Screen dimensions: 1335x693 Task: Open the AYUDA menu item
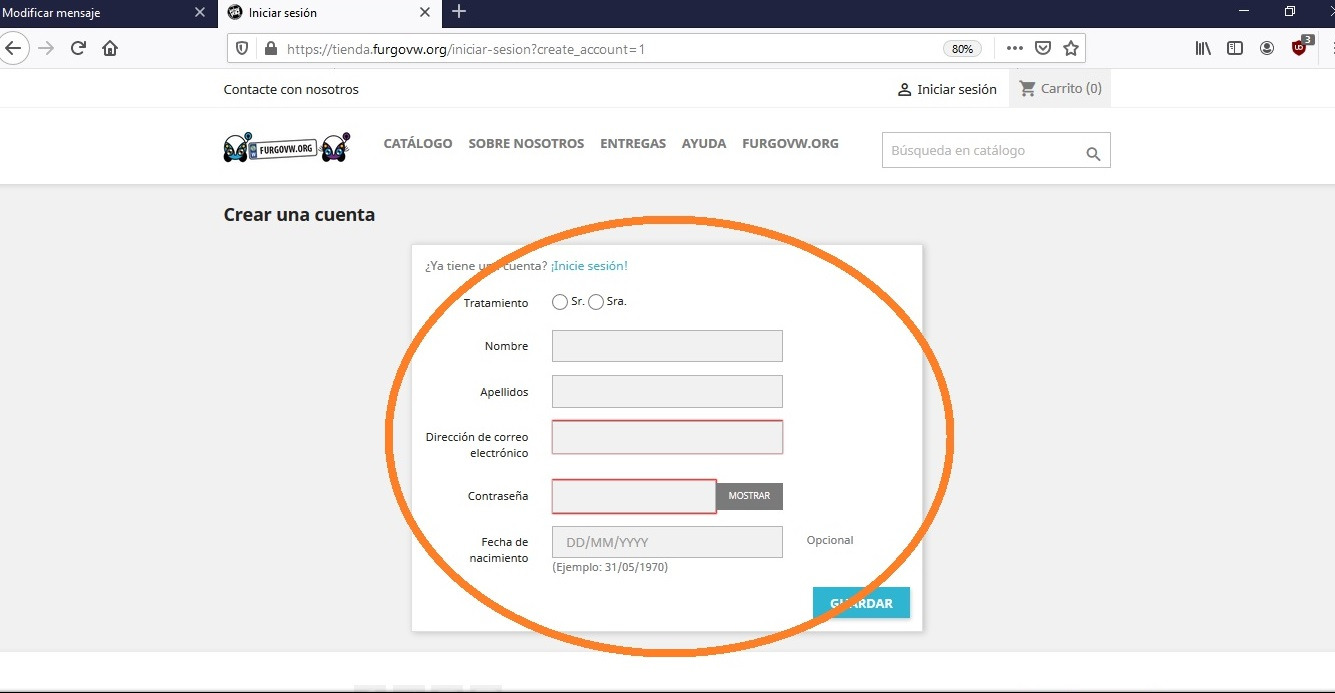[704, 143]
